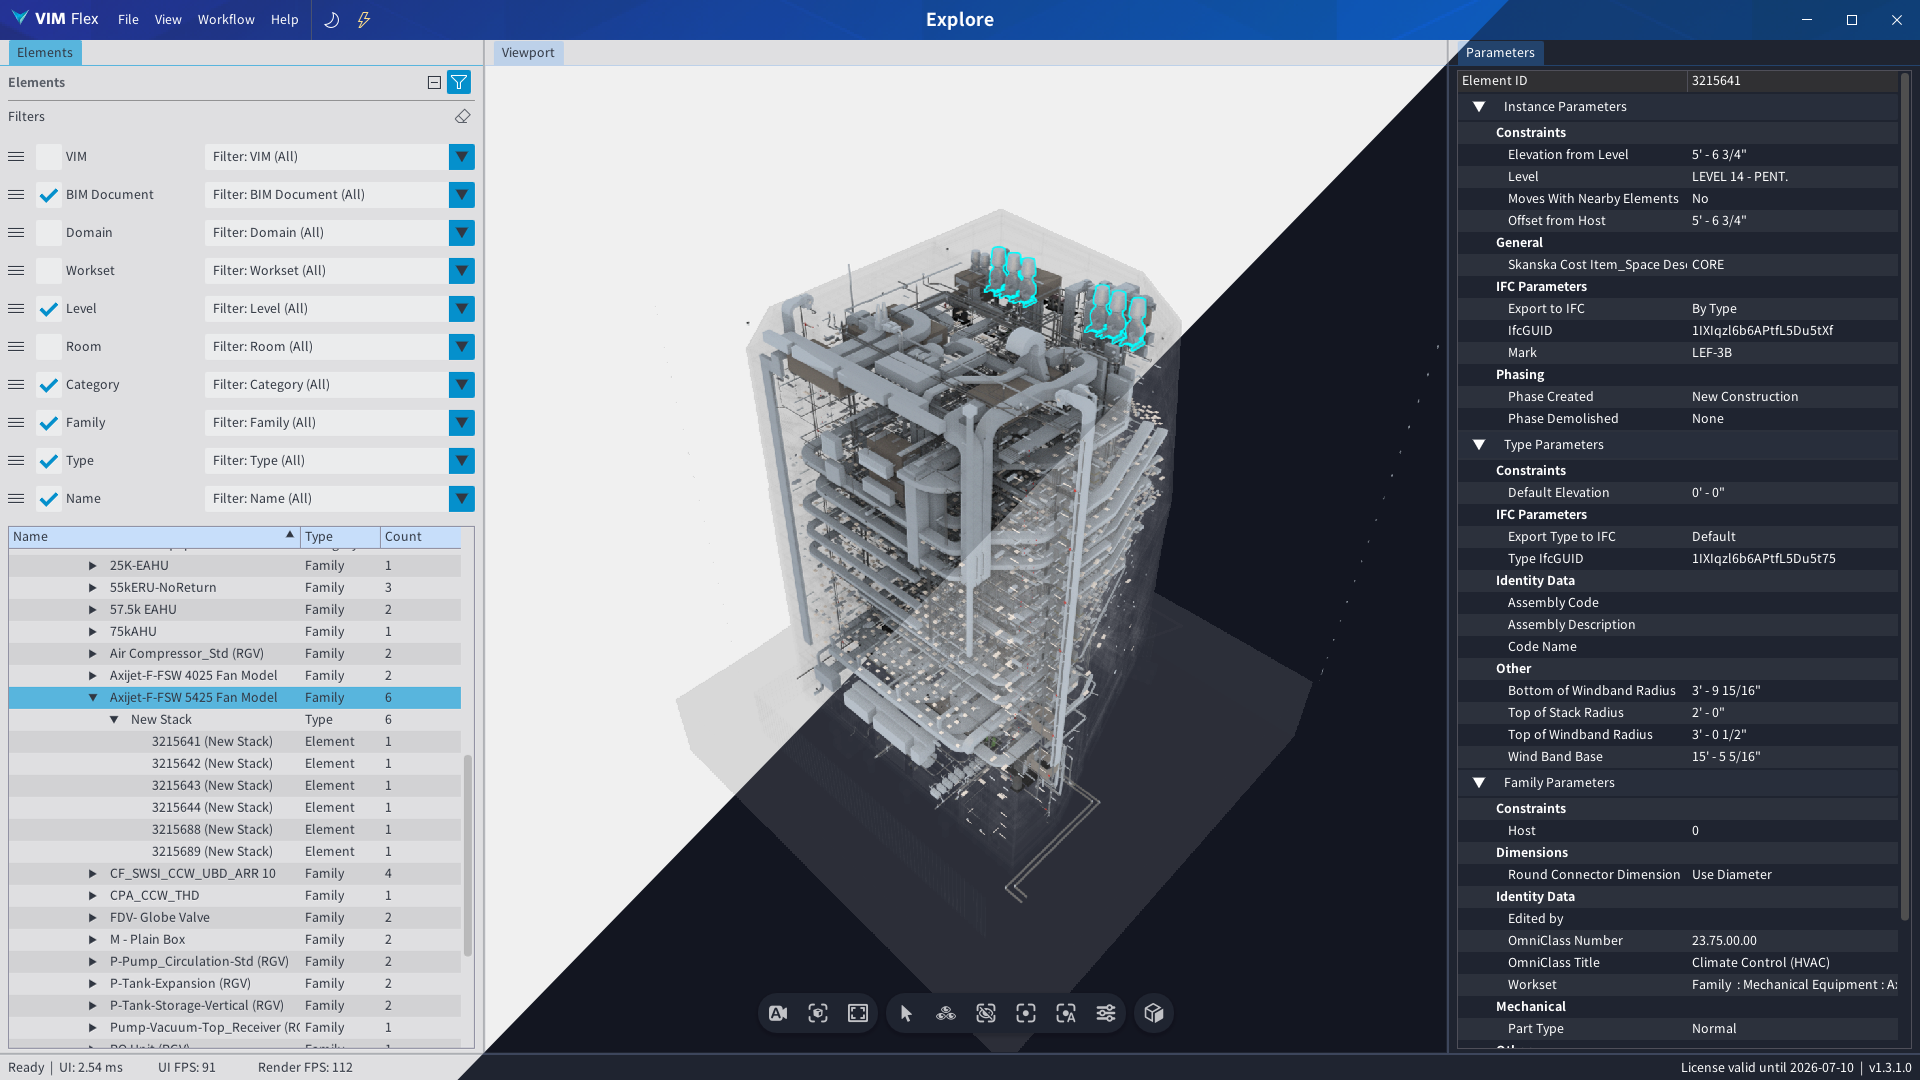This screenshot has height=1080, width=1920.
Task: Click the fullscreen frame icon in viewport toolbar
Action: [858, 1013]
